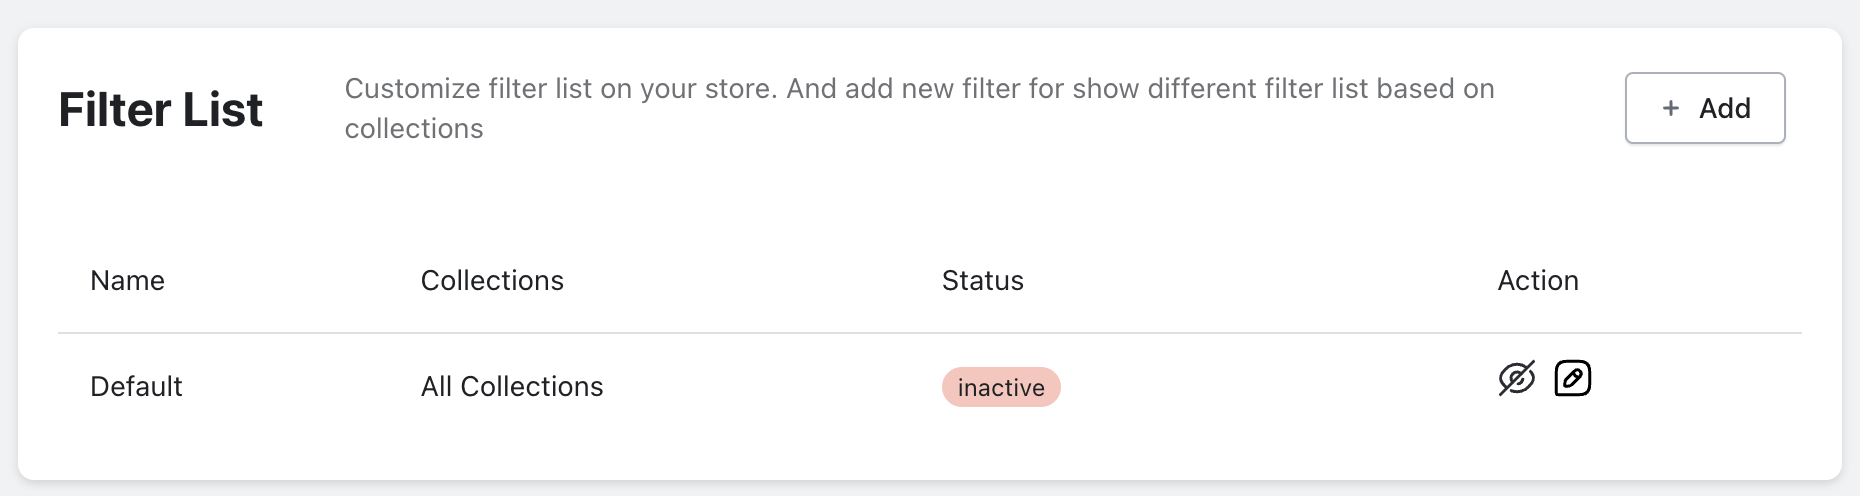The image size is (1860, 496).
Task: Select the Default filter name
Action: tap(136, 387)
